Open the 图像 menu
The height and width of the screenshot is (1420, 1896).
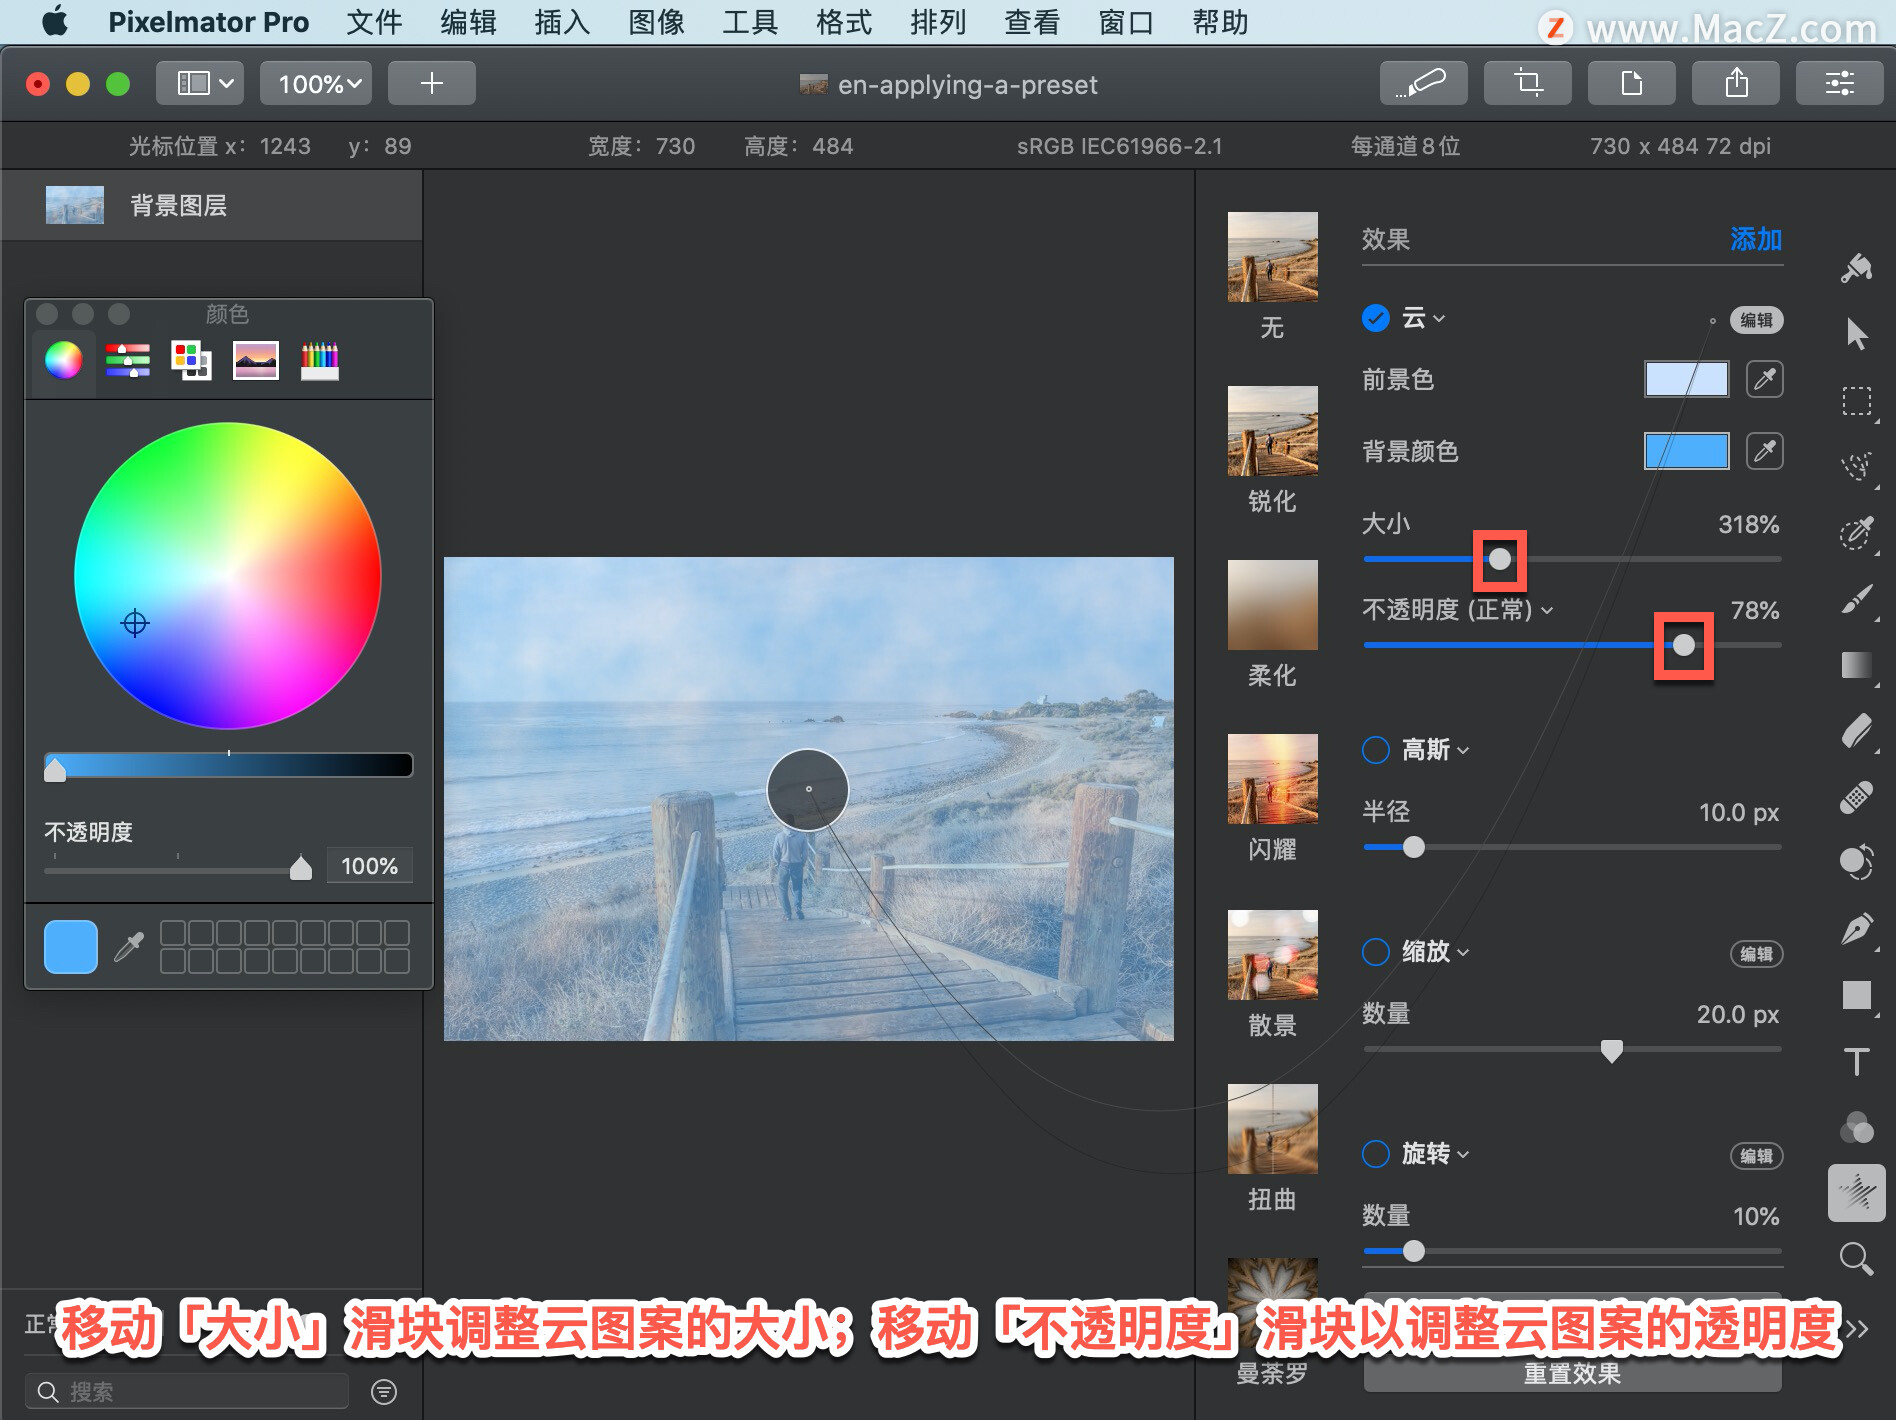656,22
